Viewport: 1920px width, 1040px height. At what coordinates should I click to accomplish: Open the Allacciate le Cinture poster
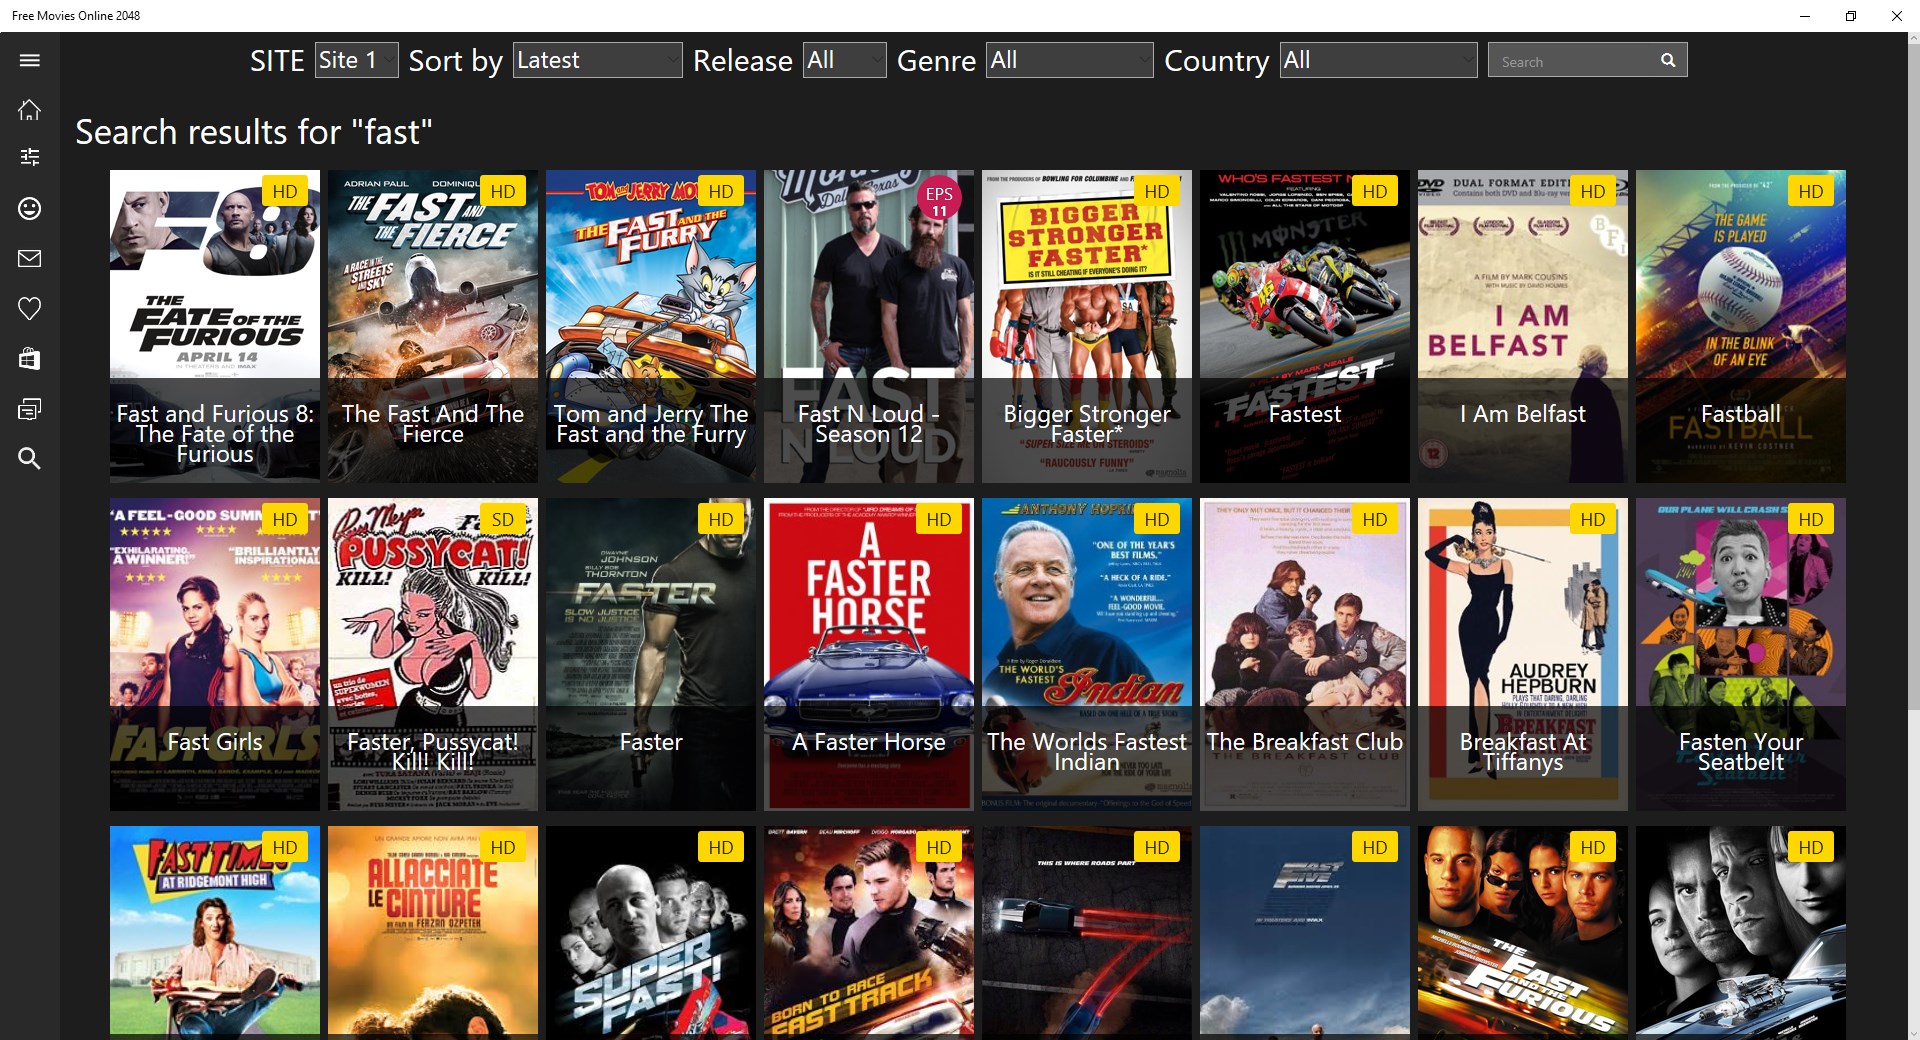(x=433, y=933)
